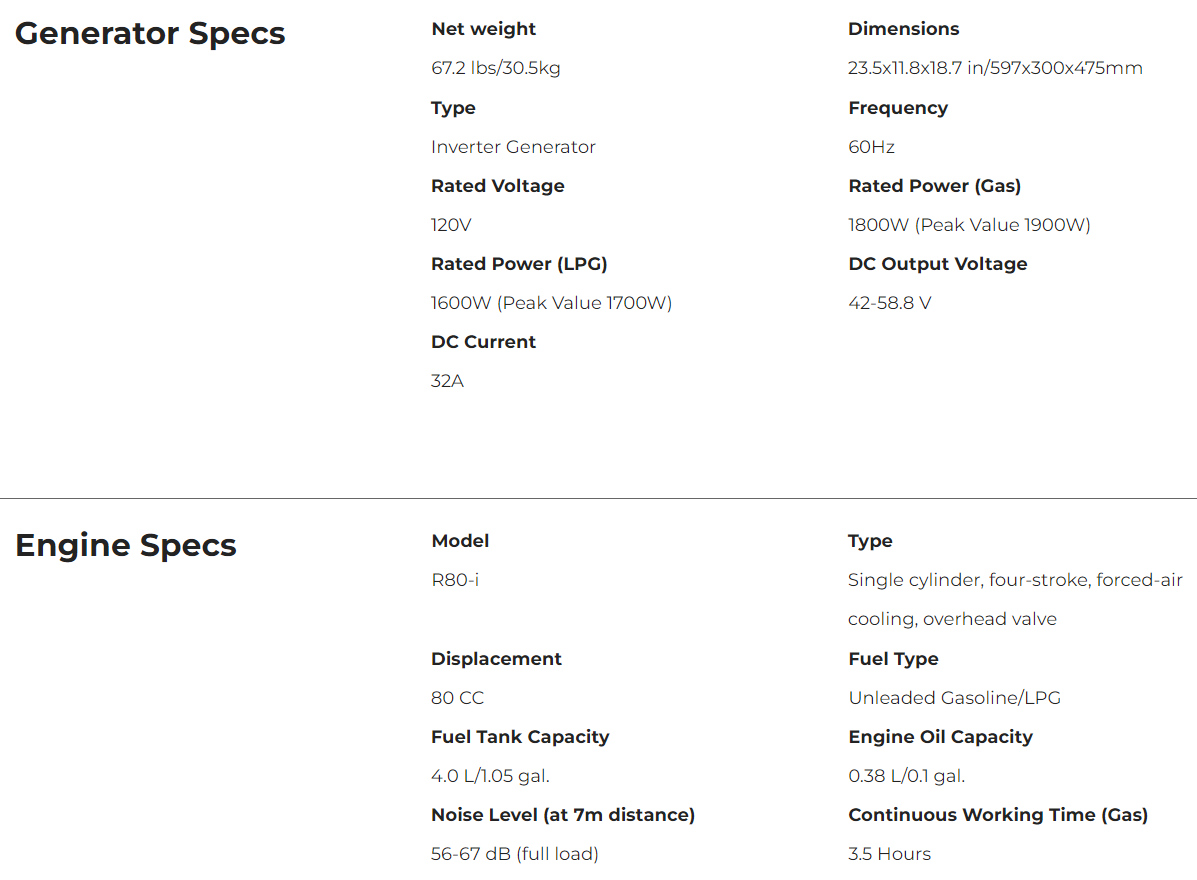Select the Net weight label

483,29
